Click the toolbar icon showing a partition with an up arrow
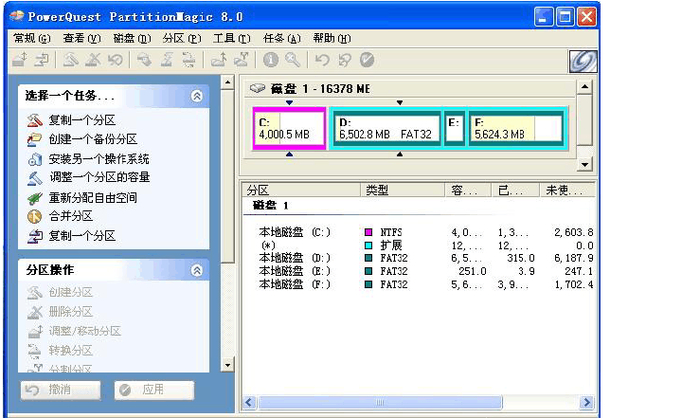Image resolution: width=682 pixels, height=418 pixels. click(218, 60)
